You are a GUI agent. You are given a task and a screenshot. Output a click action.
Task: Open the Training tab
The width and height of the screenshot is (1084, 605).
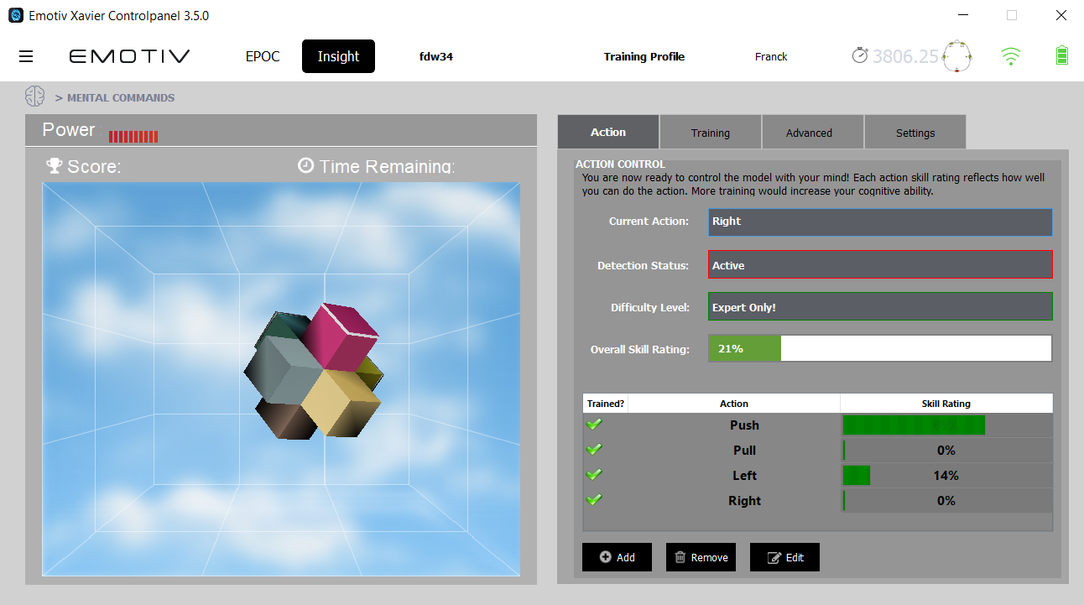(x=710, y=132)
